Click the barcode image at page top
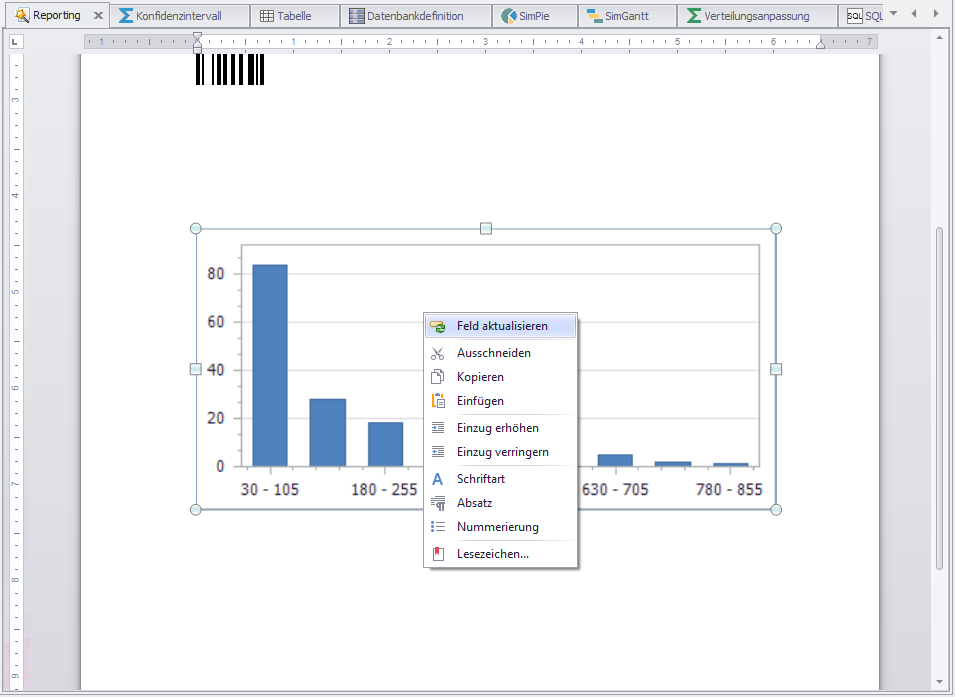This screenshot has height=697, width=955. (230, 69)
